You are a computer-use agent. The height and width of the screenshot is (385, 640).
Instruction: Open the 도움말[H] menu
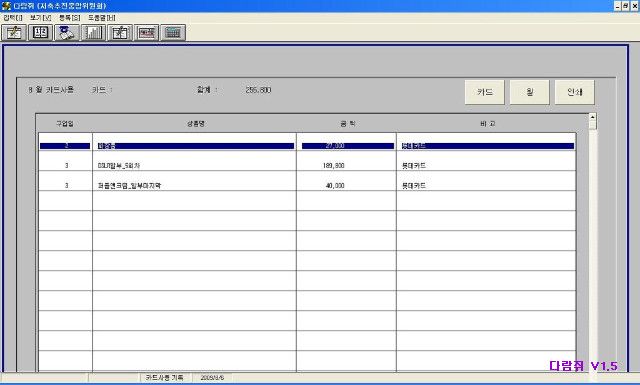tap(102, 18)
